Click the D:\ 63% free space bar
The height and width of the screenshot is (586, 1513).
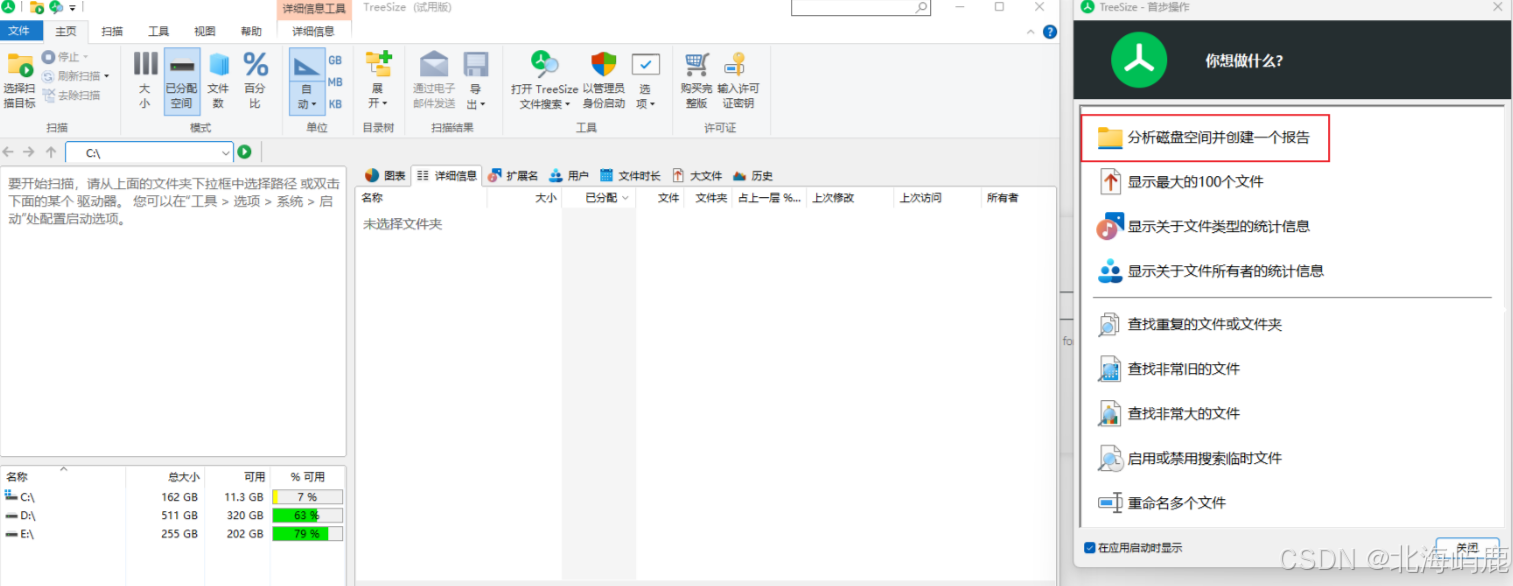coord(307,516)
